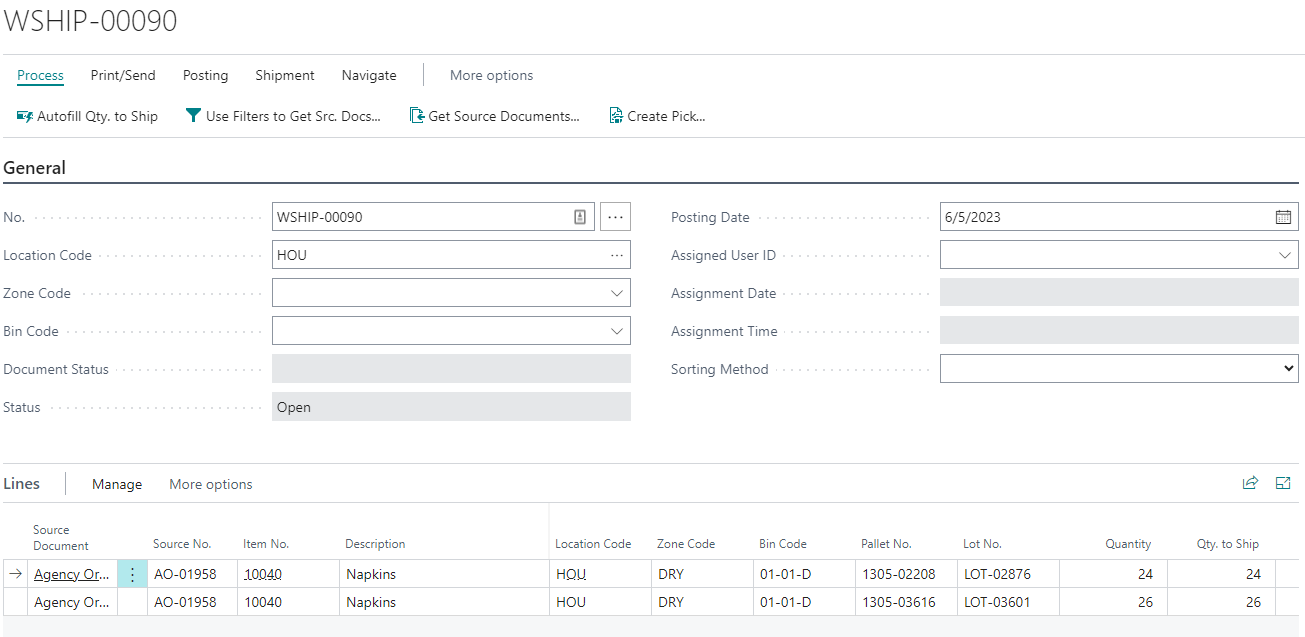
Task: Expand the Bin Code dropdown
Action: coord(617,331)
